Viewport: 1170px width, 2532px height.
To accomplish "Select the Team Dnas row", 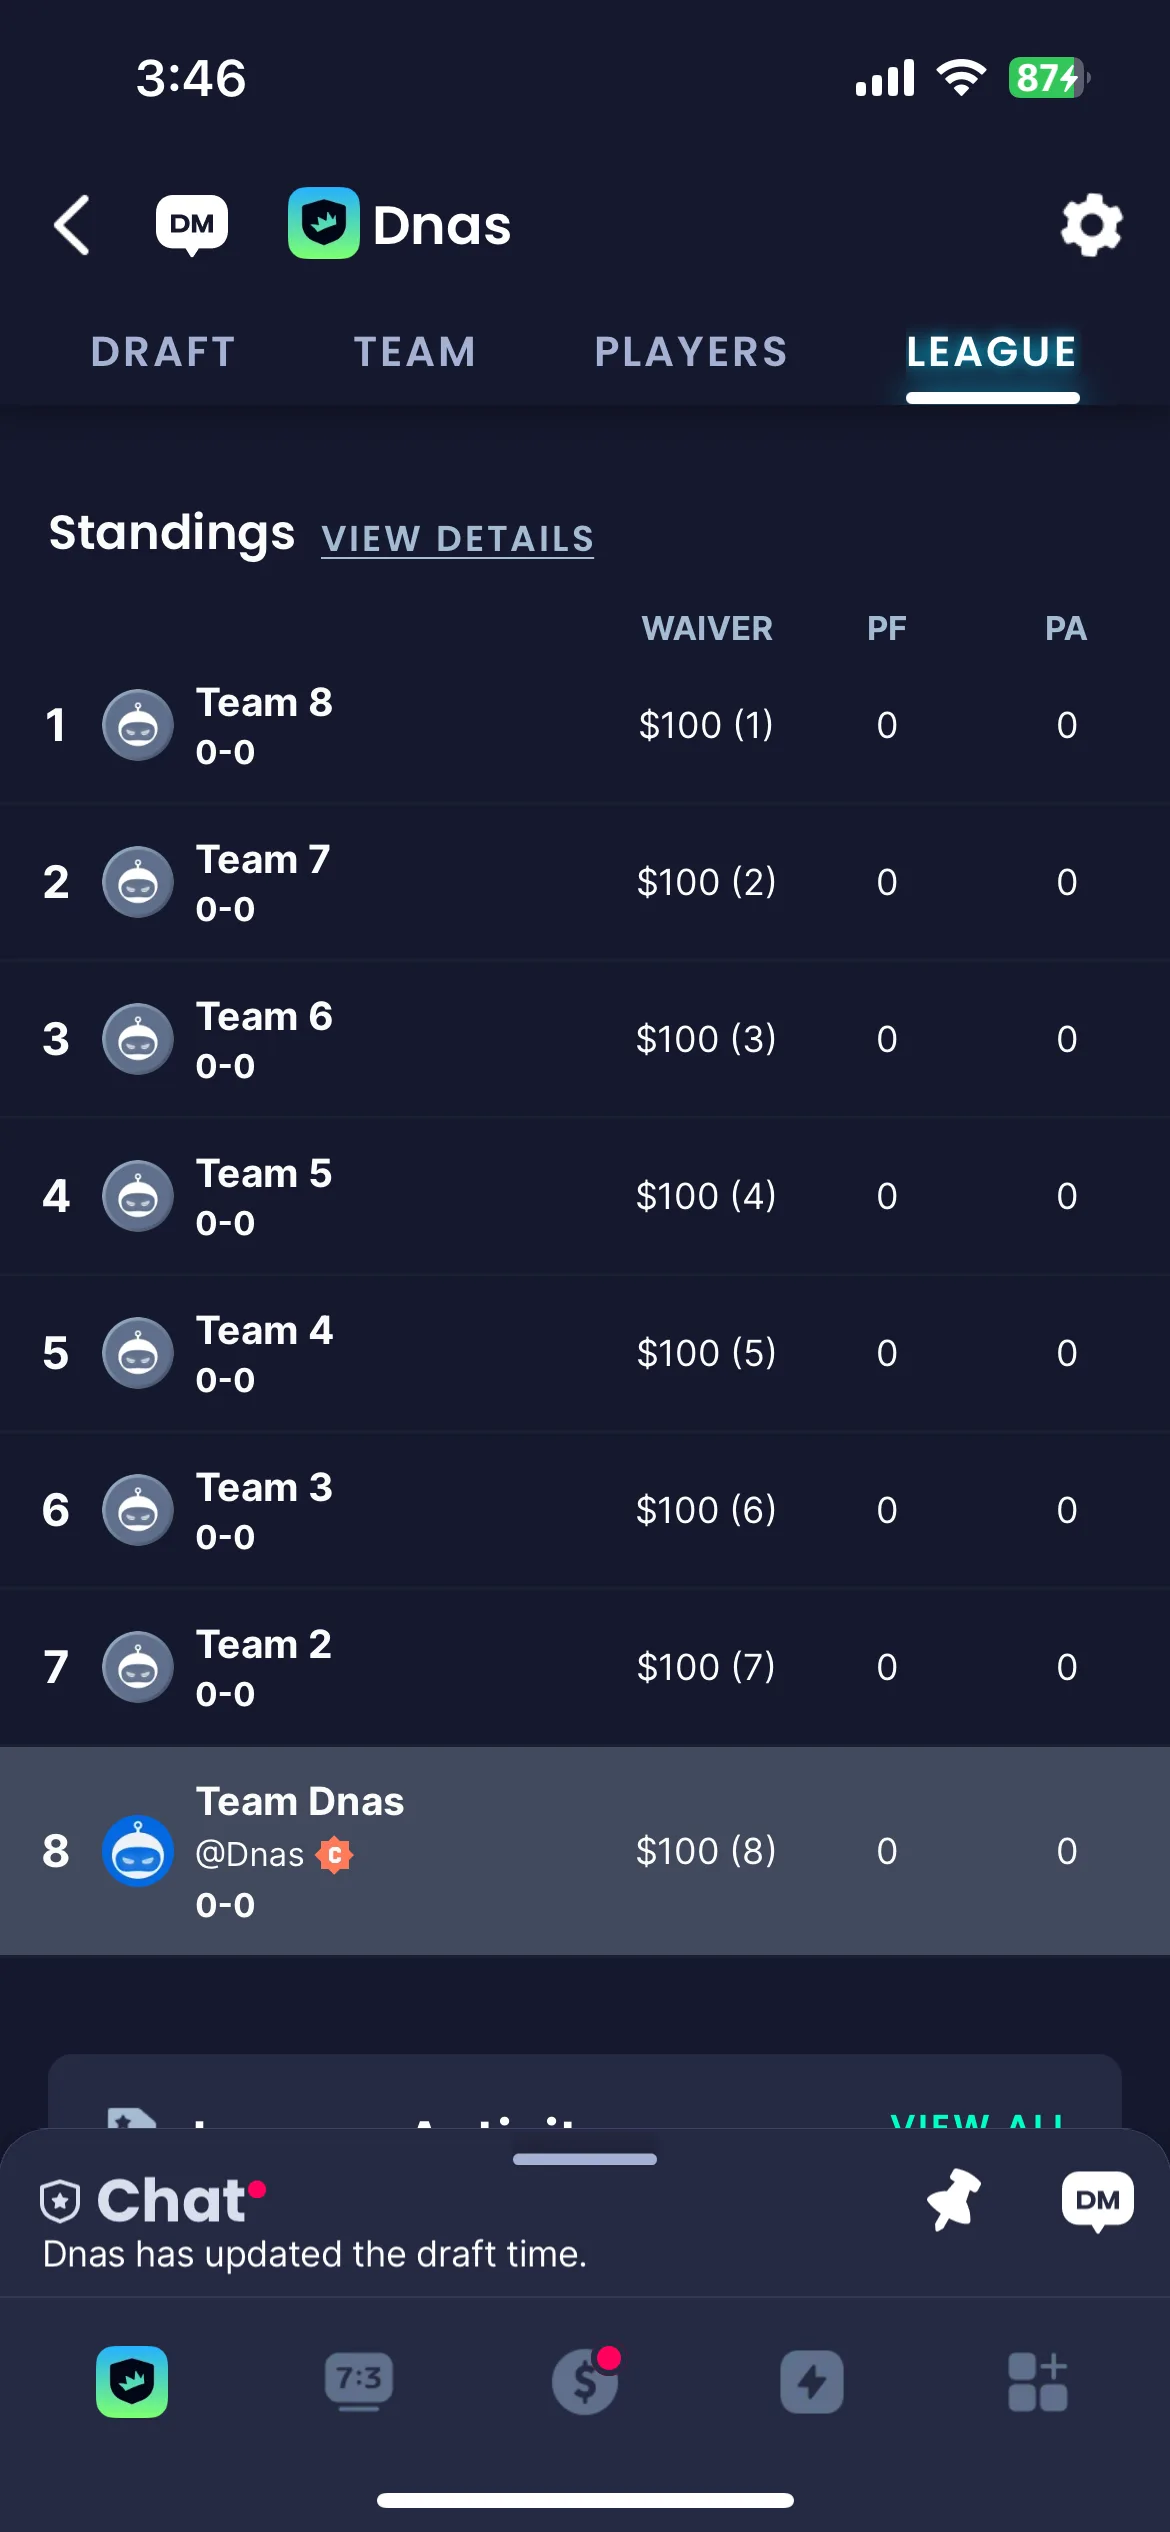I will click(585, 1851).
